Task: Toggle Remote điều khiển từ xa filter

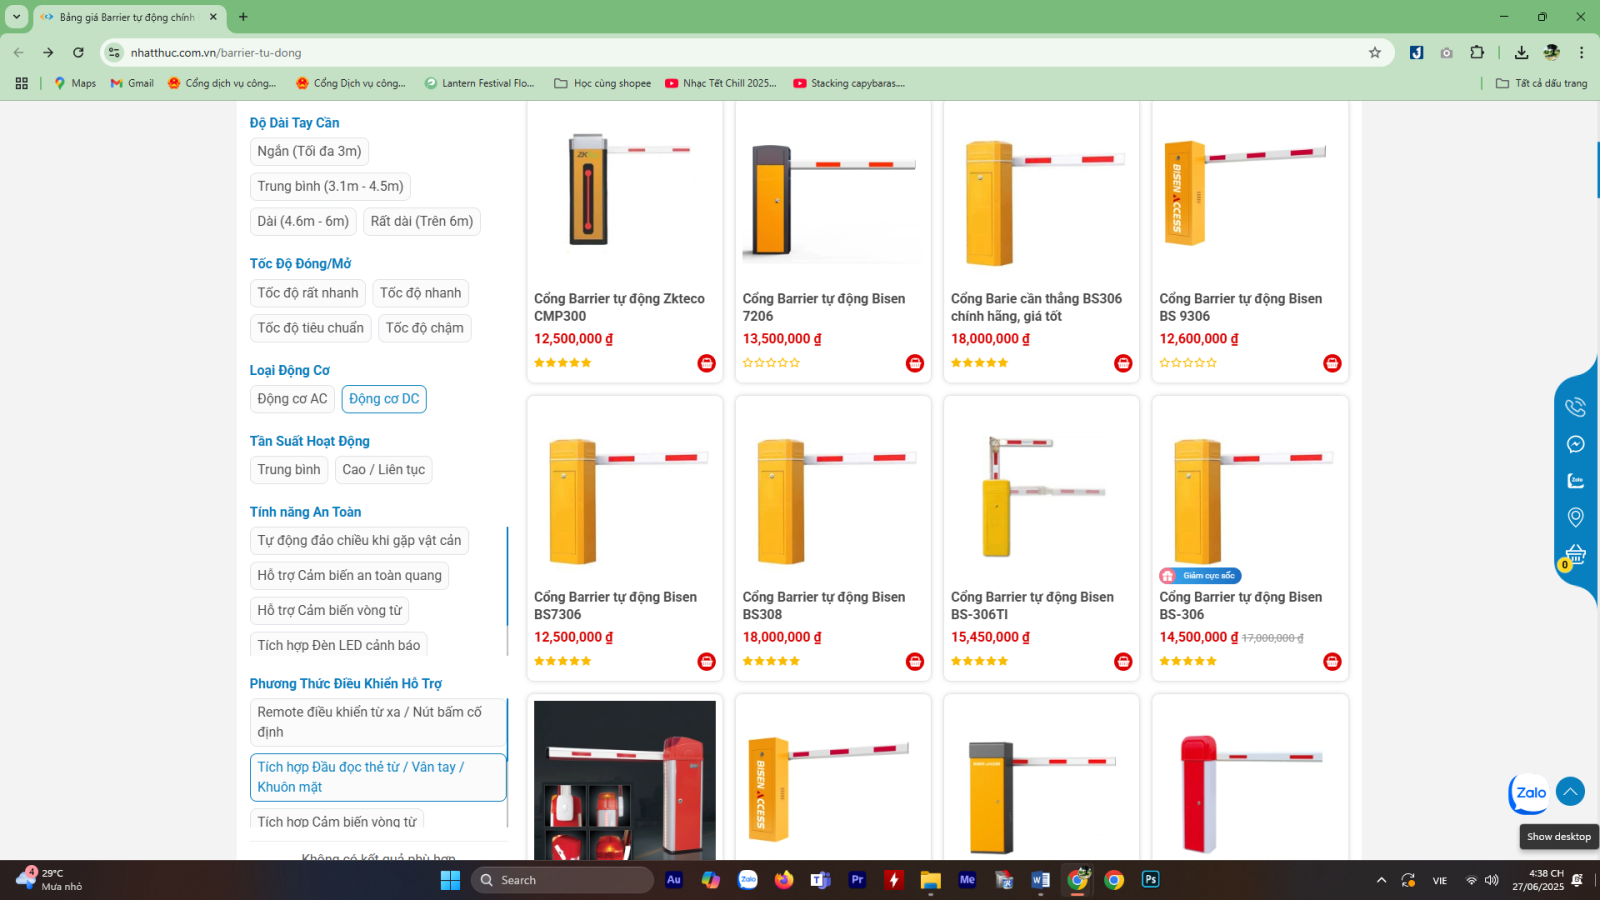Action: click(x=378, y=722)
